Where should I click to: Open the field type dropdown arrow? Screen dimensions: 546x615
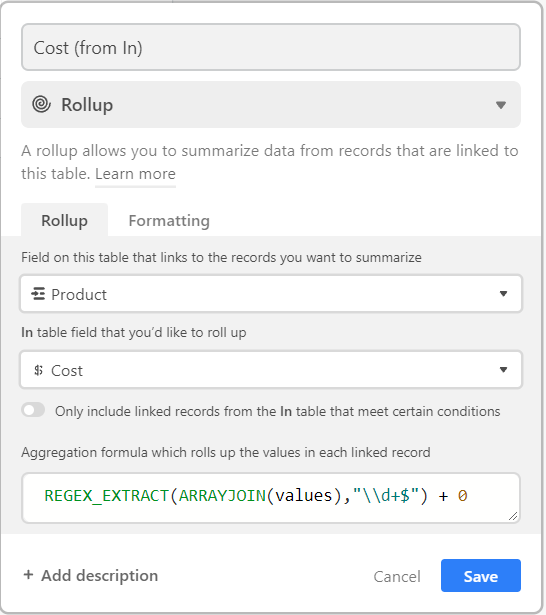click(500, 105)
